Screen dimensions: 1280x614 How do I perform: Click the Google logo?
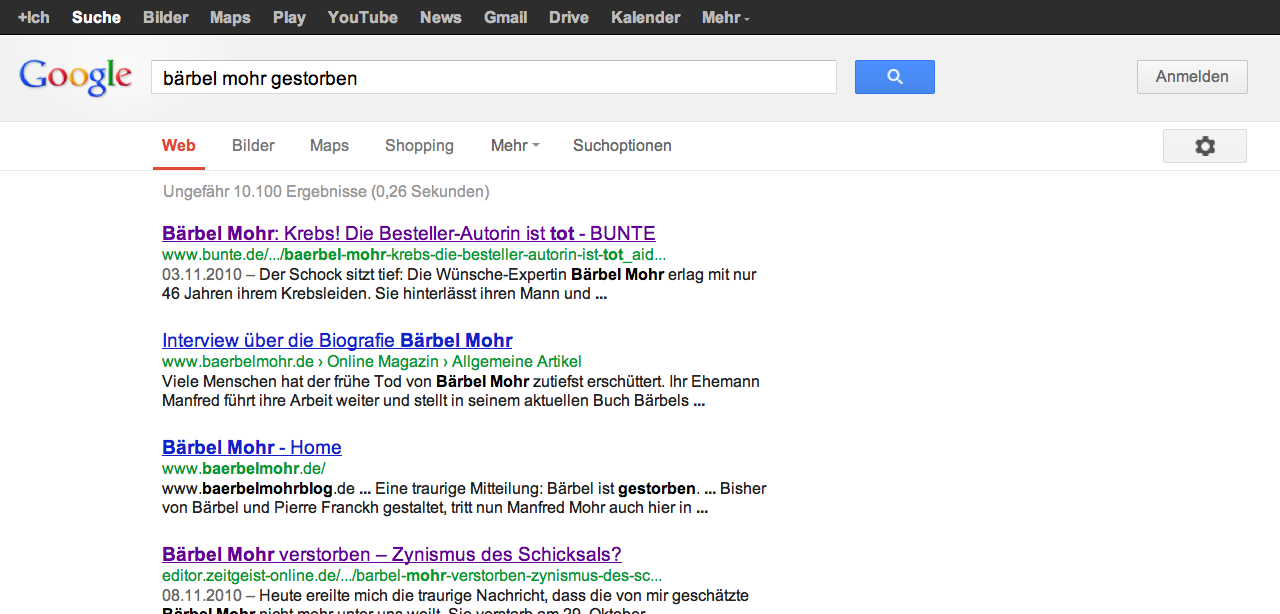point(76,77)
